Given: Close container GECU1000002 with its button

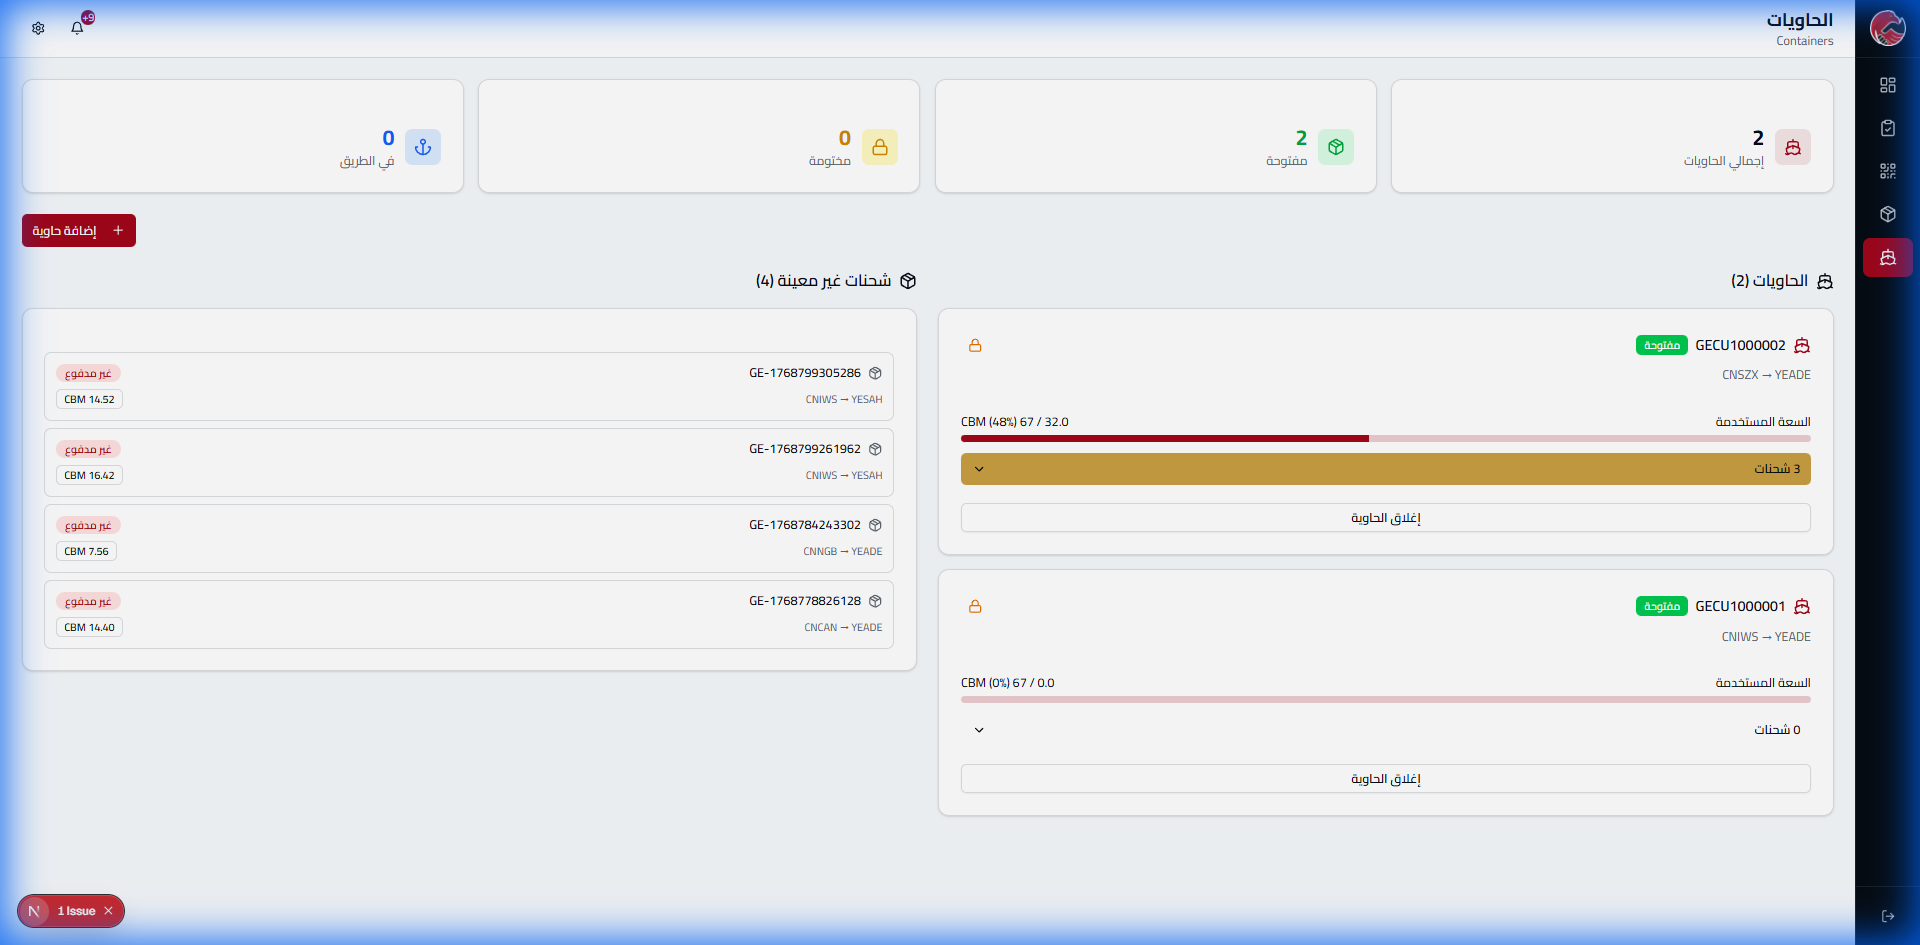Looking at the screenshot, I should [x=1385, y=518].
